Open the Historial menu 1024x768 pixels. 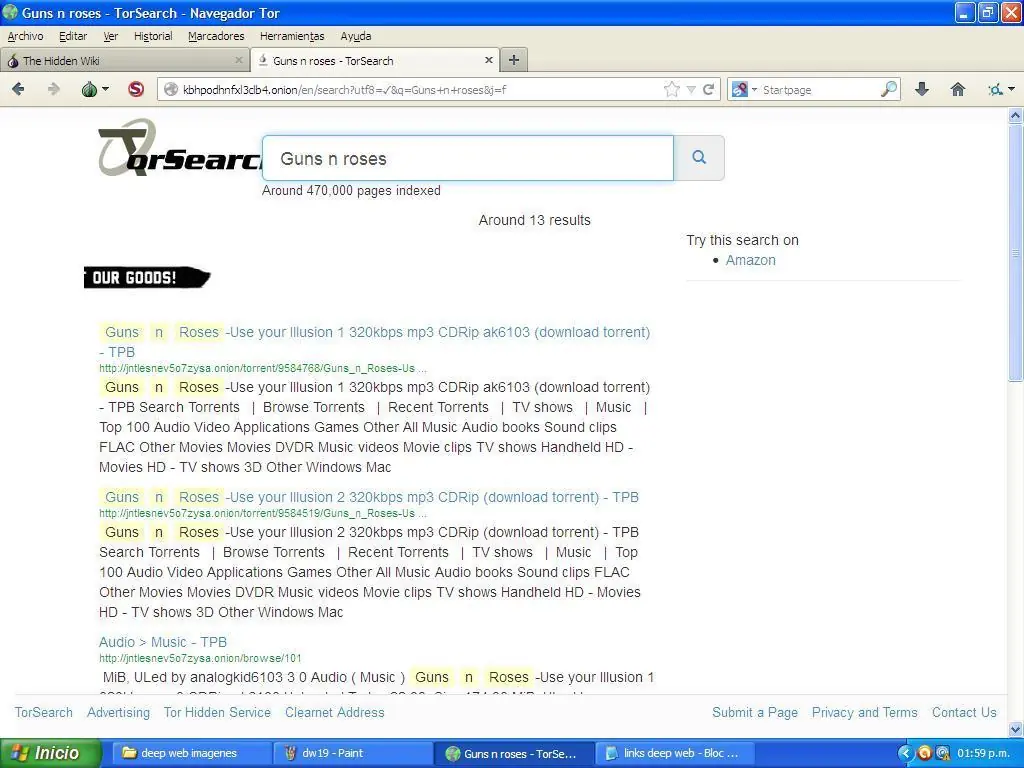(x=153, y=36)
